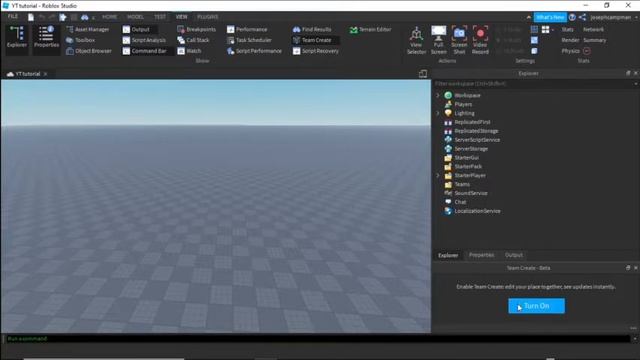Click the Filter workspace search field
This screenshot has height=360, width=640.
pos(533,84)
